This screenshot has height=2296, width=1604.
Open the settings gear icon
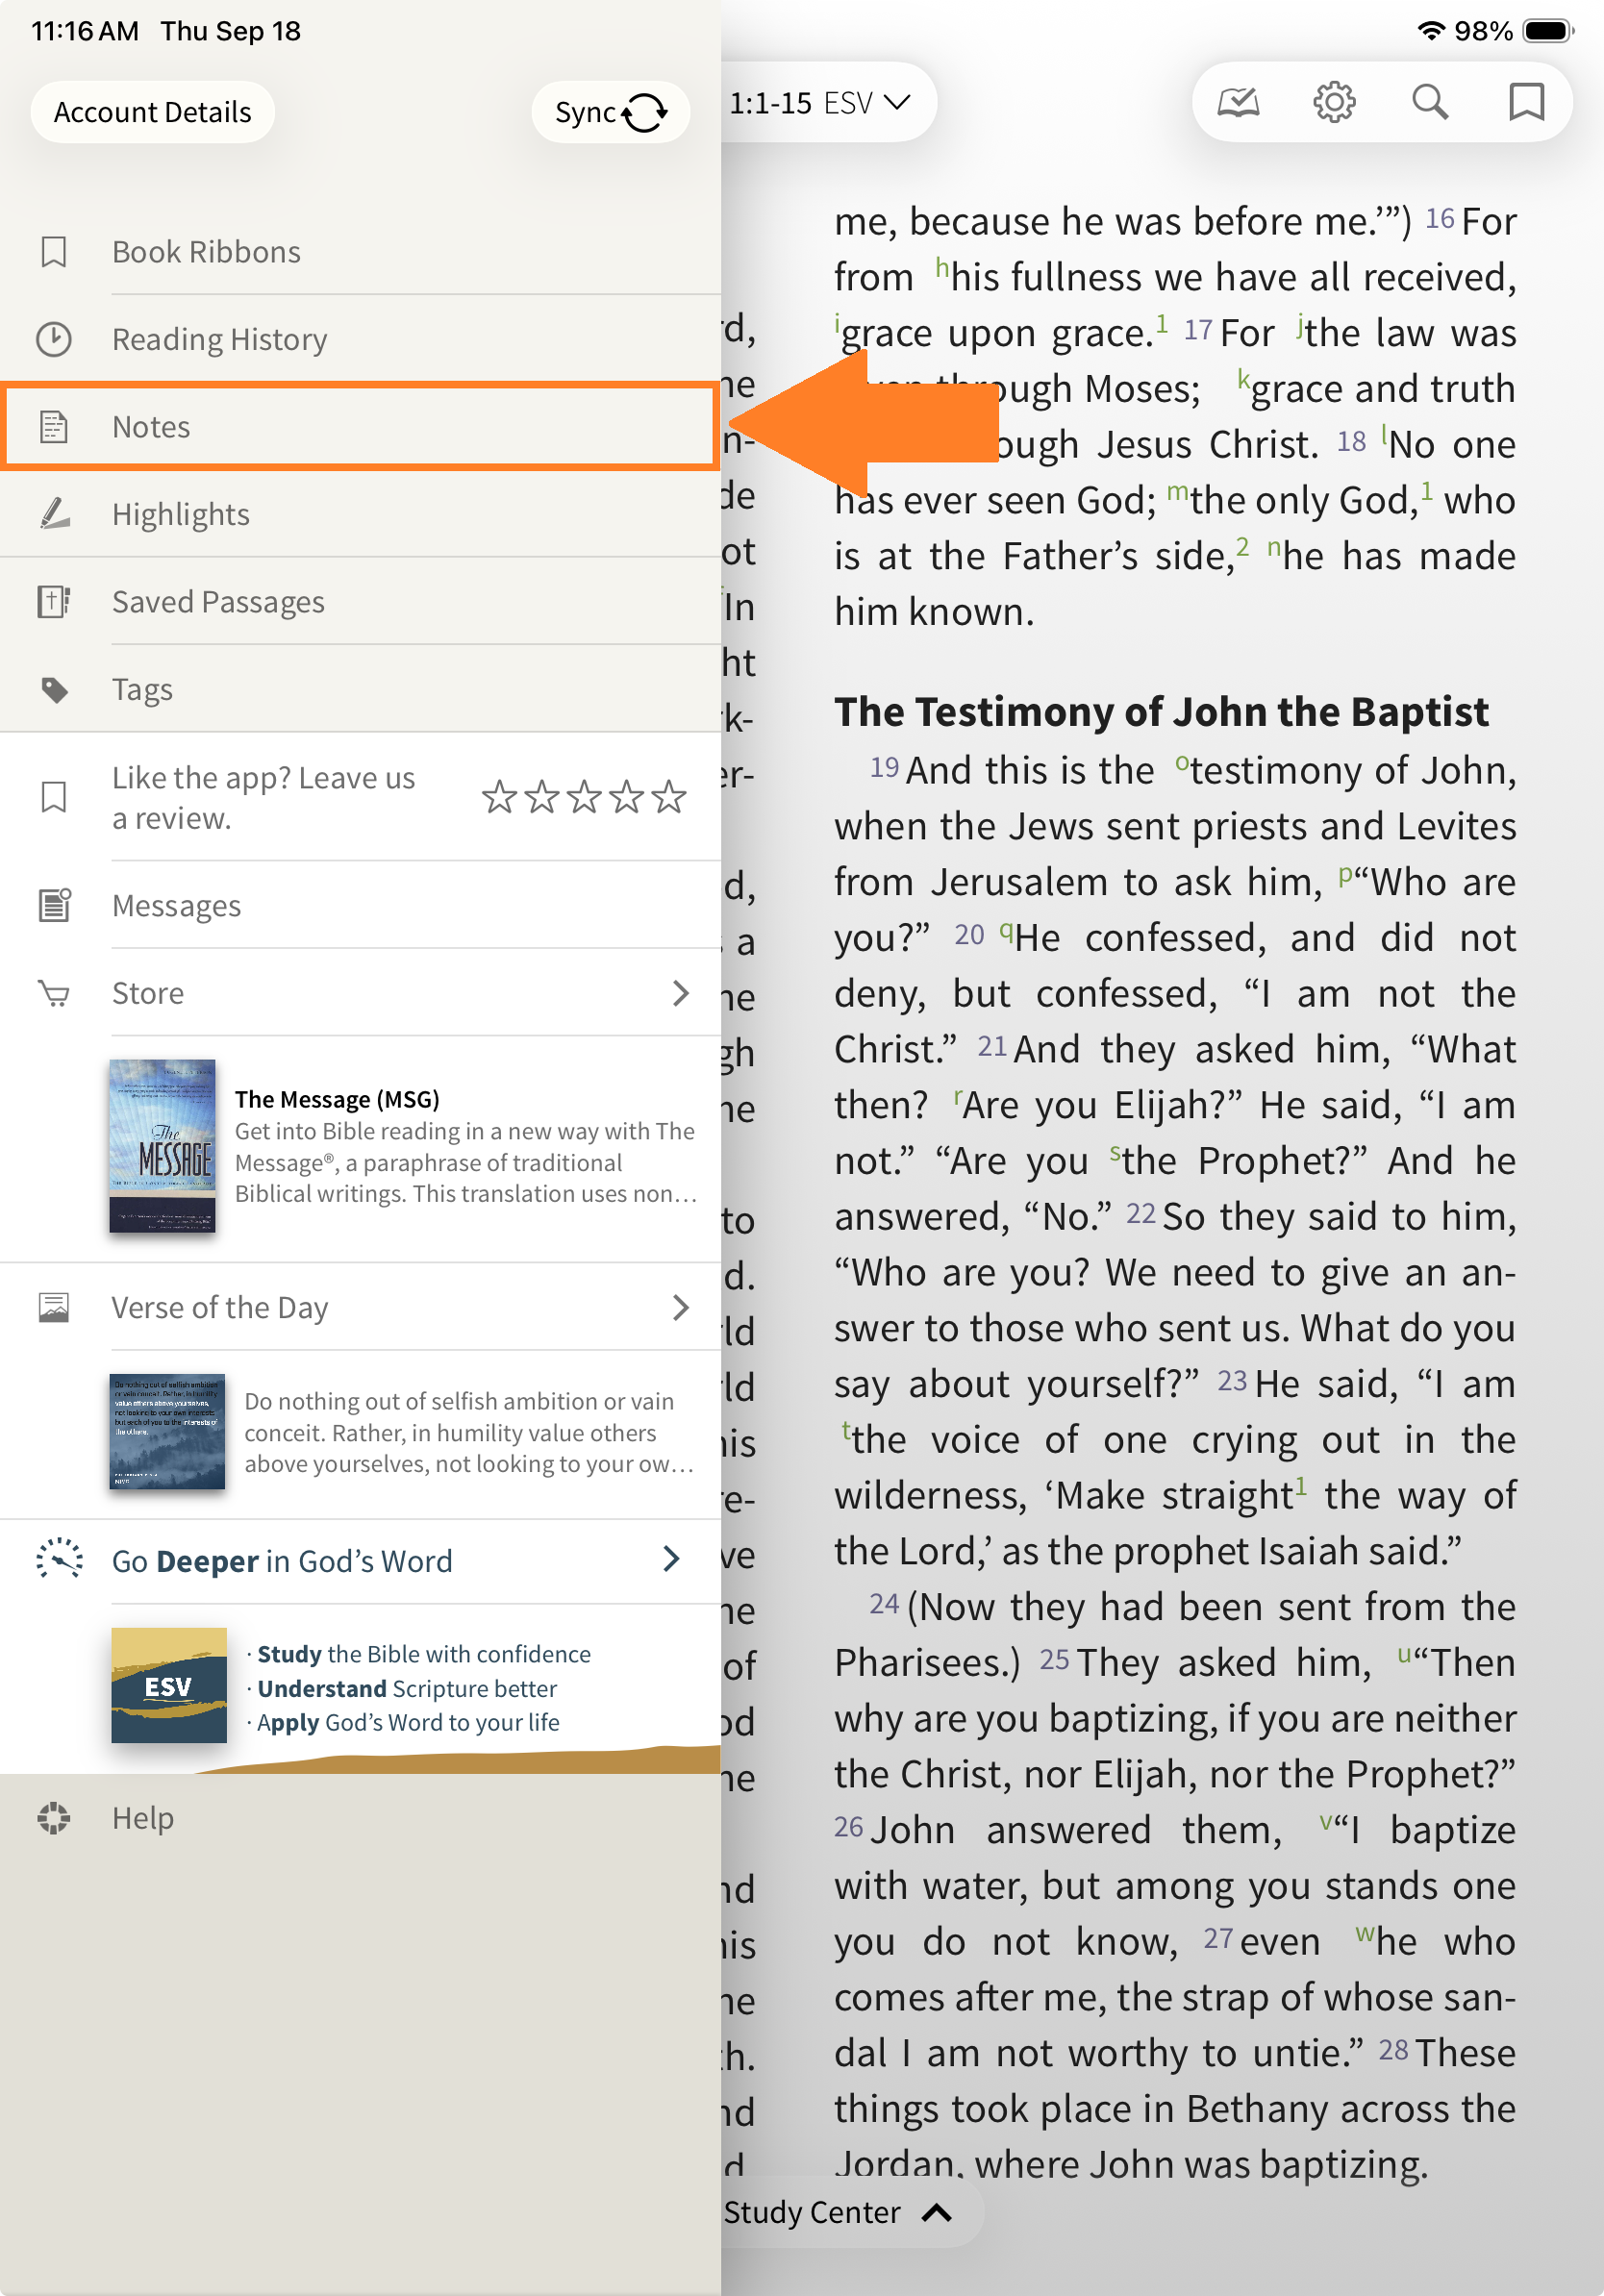pos(1334,102)
